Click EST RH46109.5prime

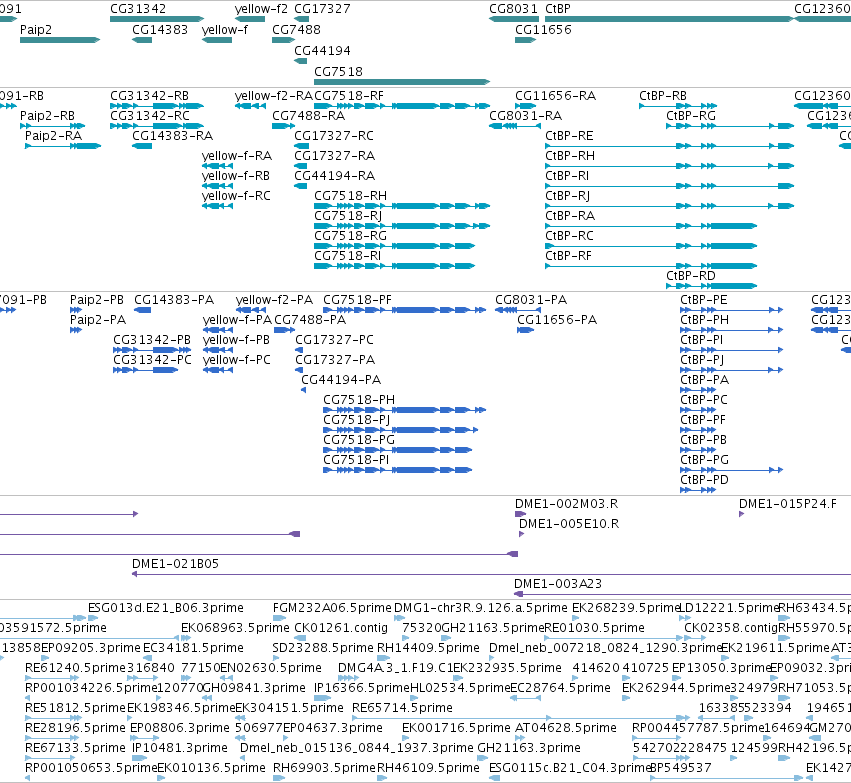pos(428,768)
